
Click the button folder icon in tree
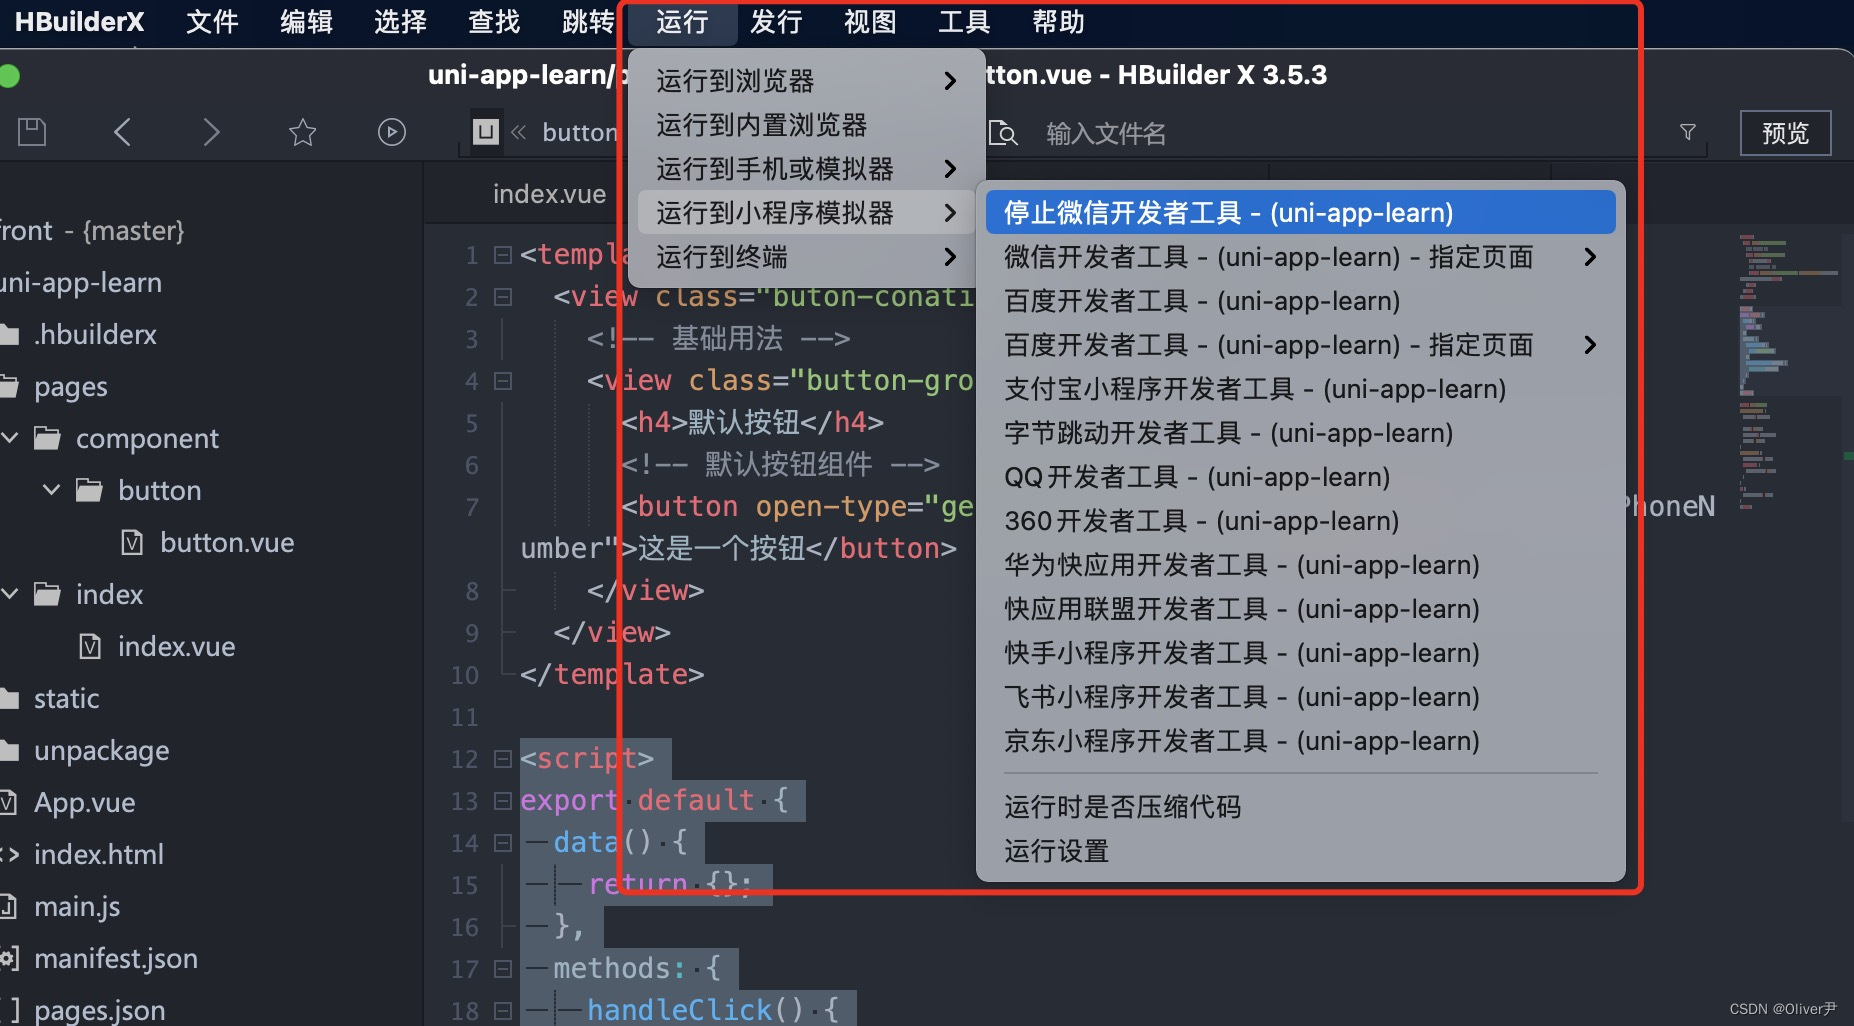pyautogui.click(x=89, y=490)
